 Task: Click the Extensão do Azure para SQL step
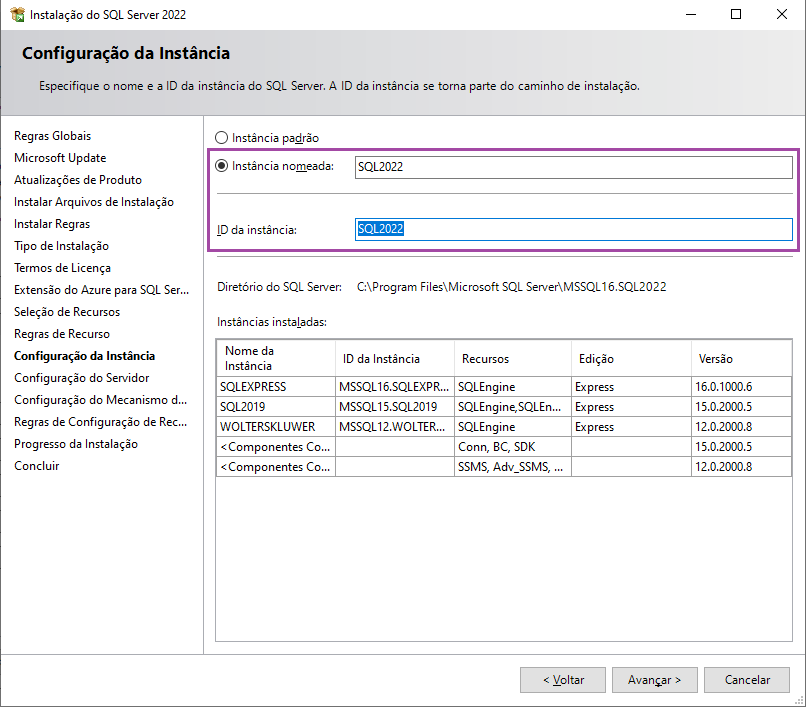point(101,290)
